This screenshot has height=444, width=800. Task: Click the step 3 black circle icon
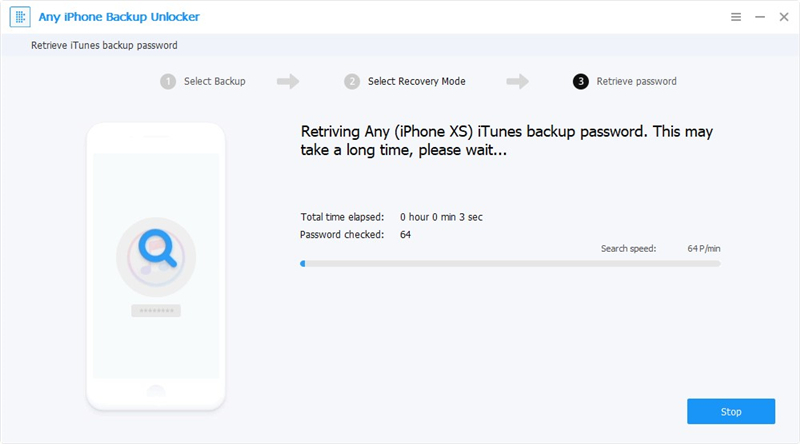coord(581,82)
